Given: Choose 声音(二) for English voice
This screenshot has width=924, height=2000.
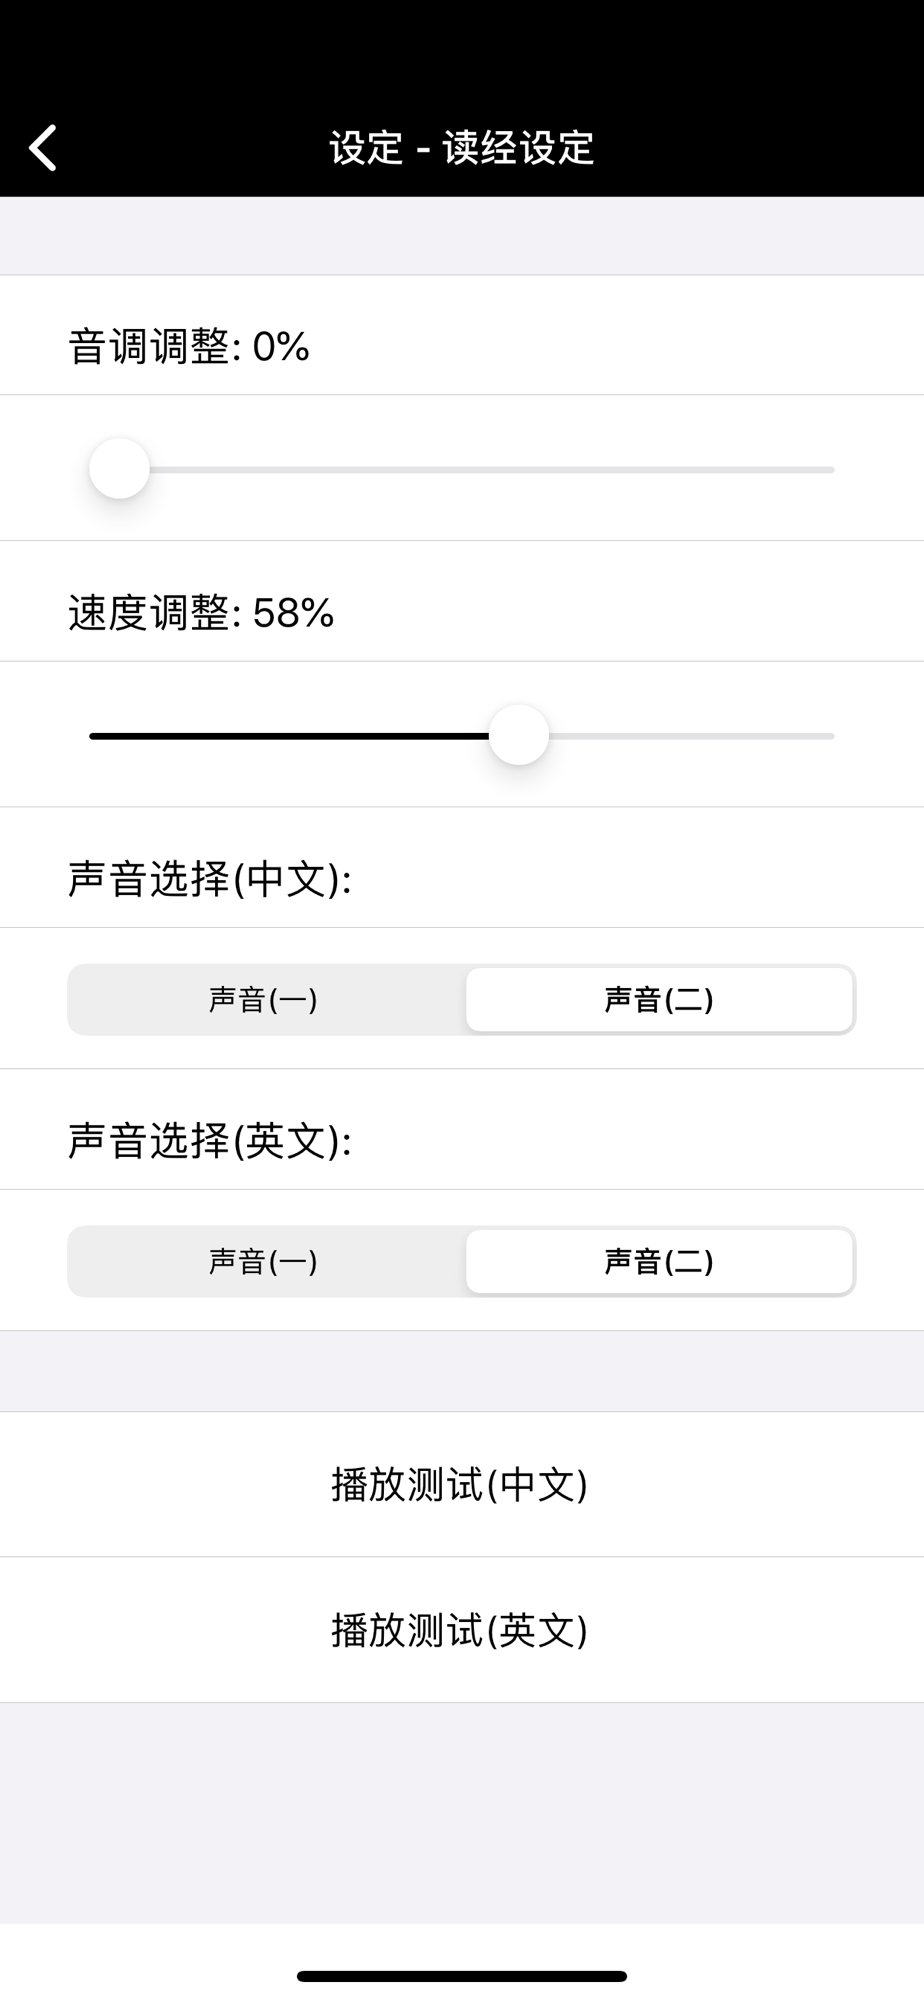Looking at the screenshot, I should tap(659, 1261).
